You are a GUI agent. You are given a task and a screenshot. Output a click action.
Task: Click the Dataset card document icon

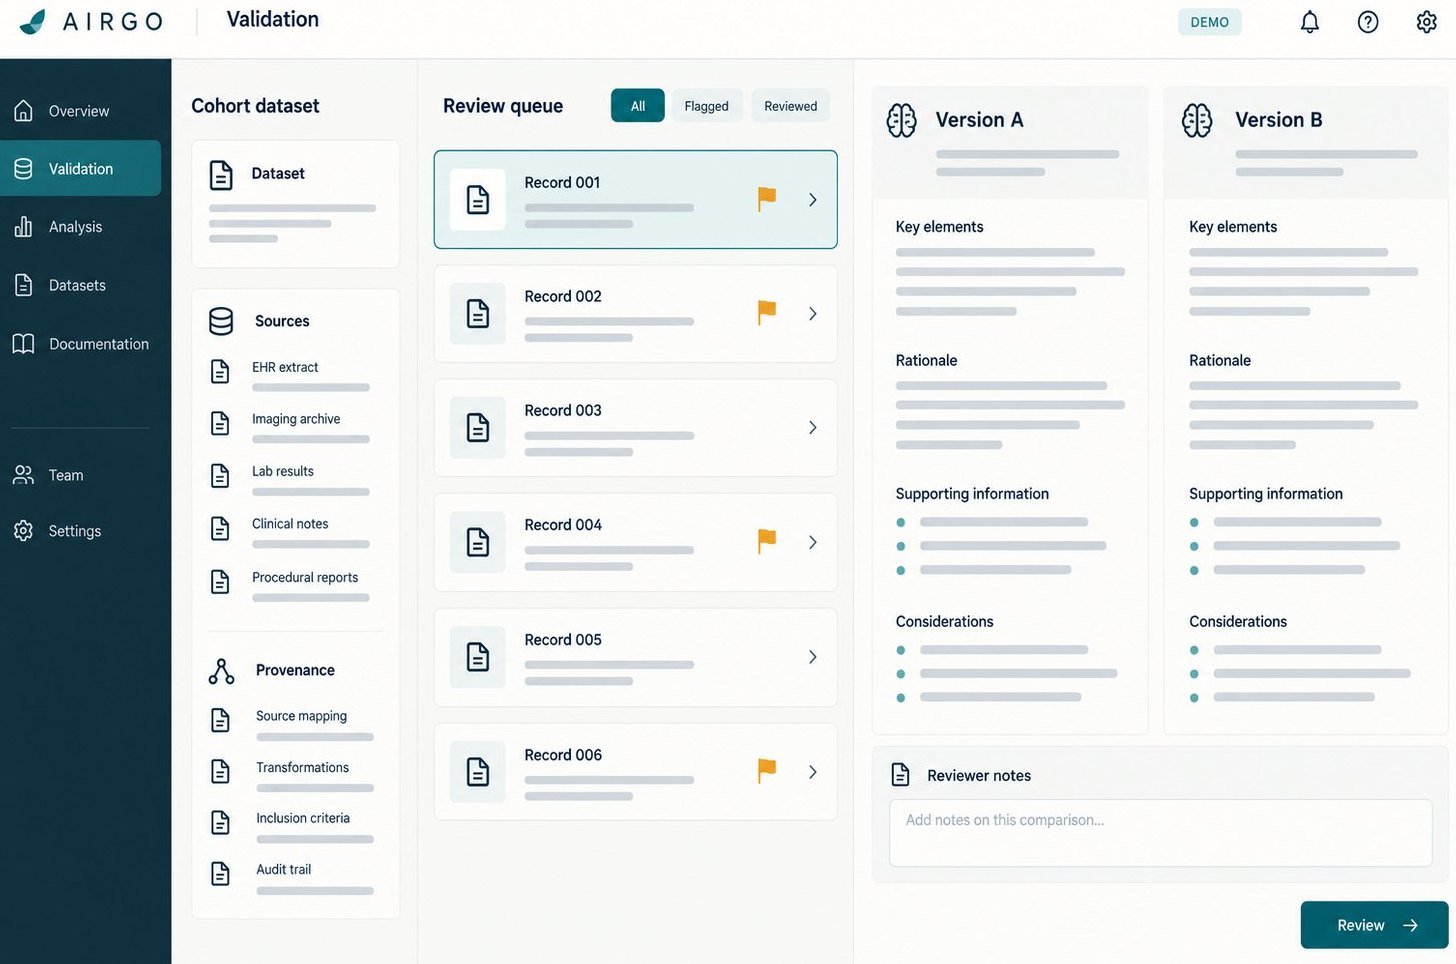tap(221, 174)
